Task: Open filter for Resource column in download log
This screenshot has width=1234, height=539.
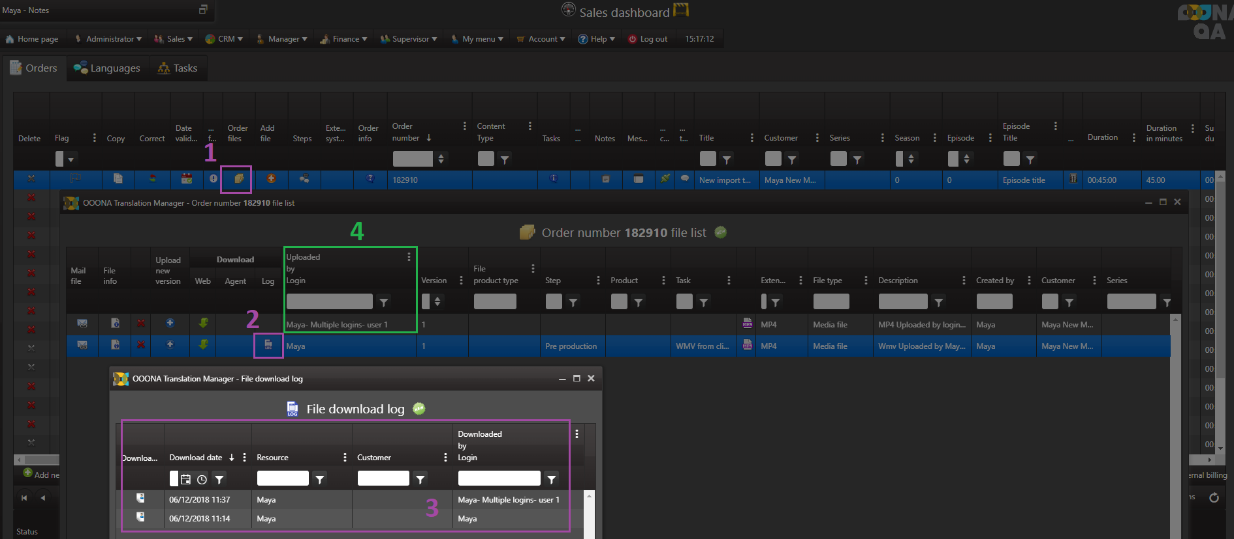Action: pos(319,479)
